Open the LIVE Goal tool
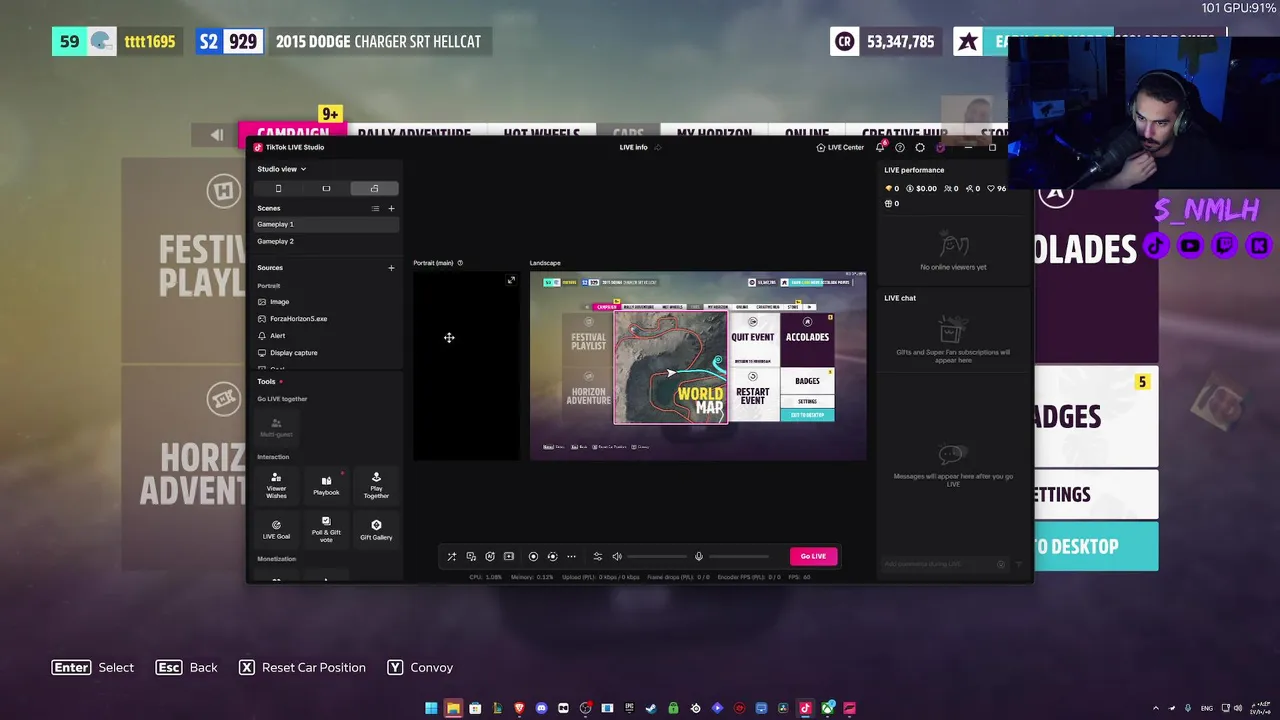This screenshot has height=720, width=1280. [276, 529]
